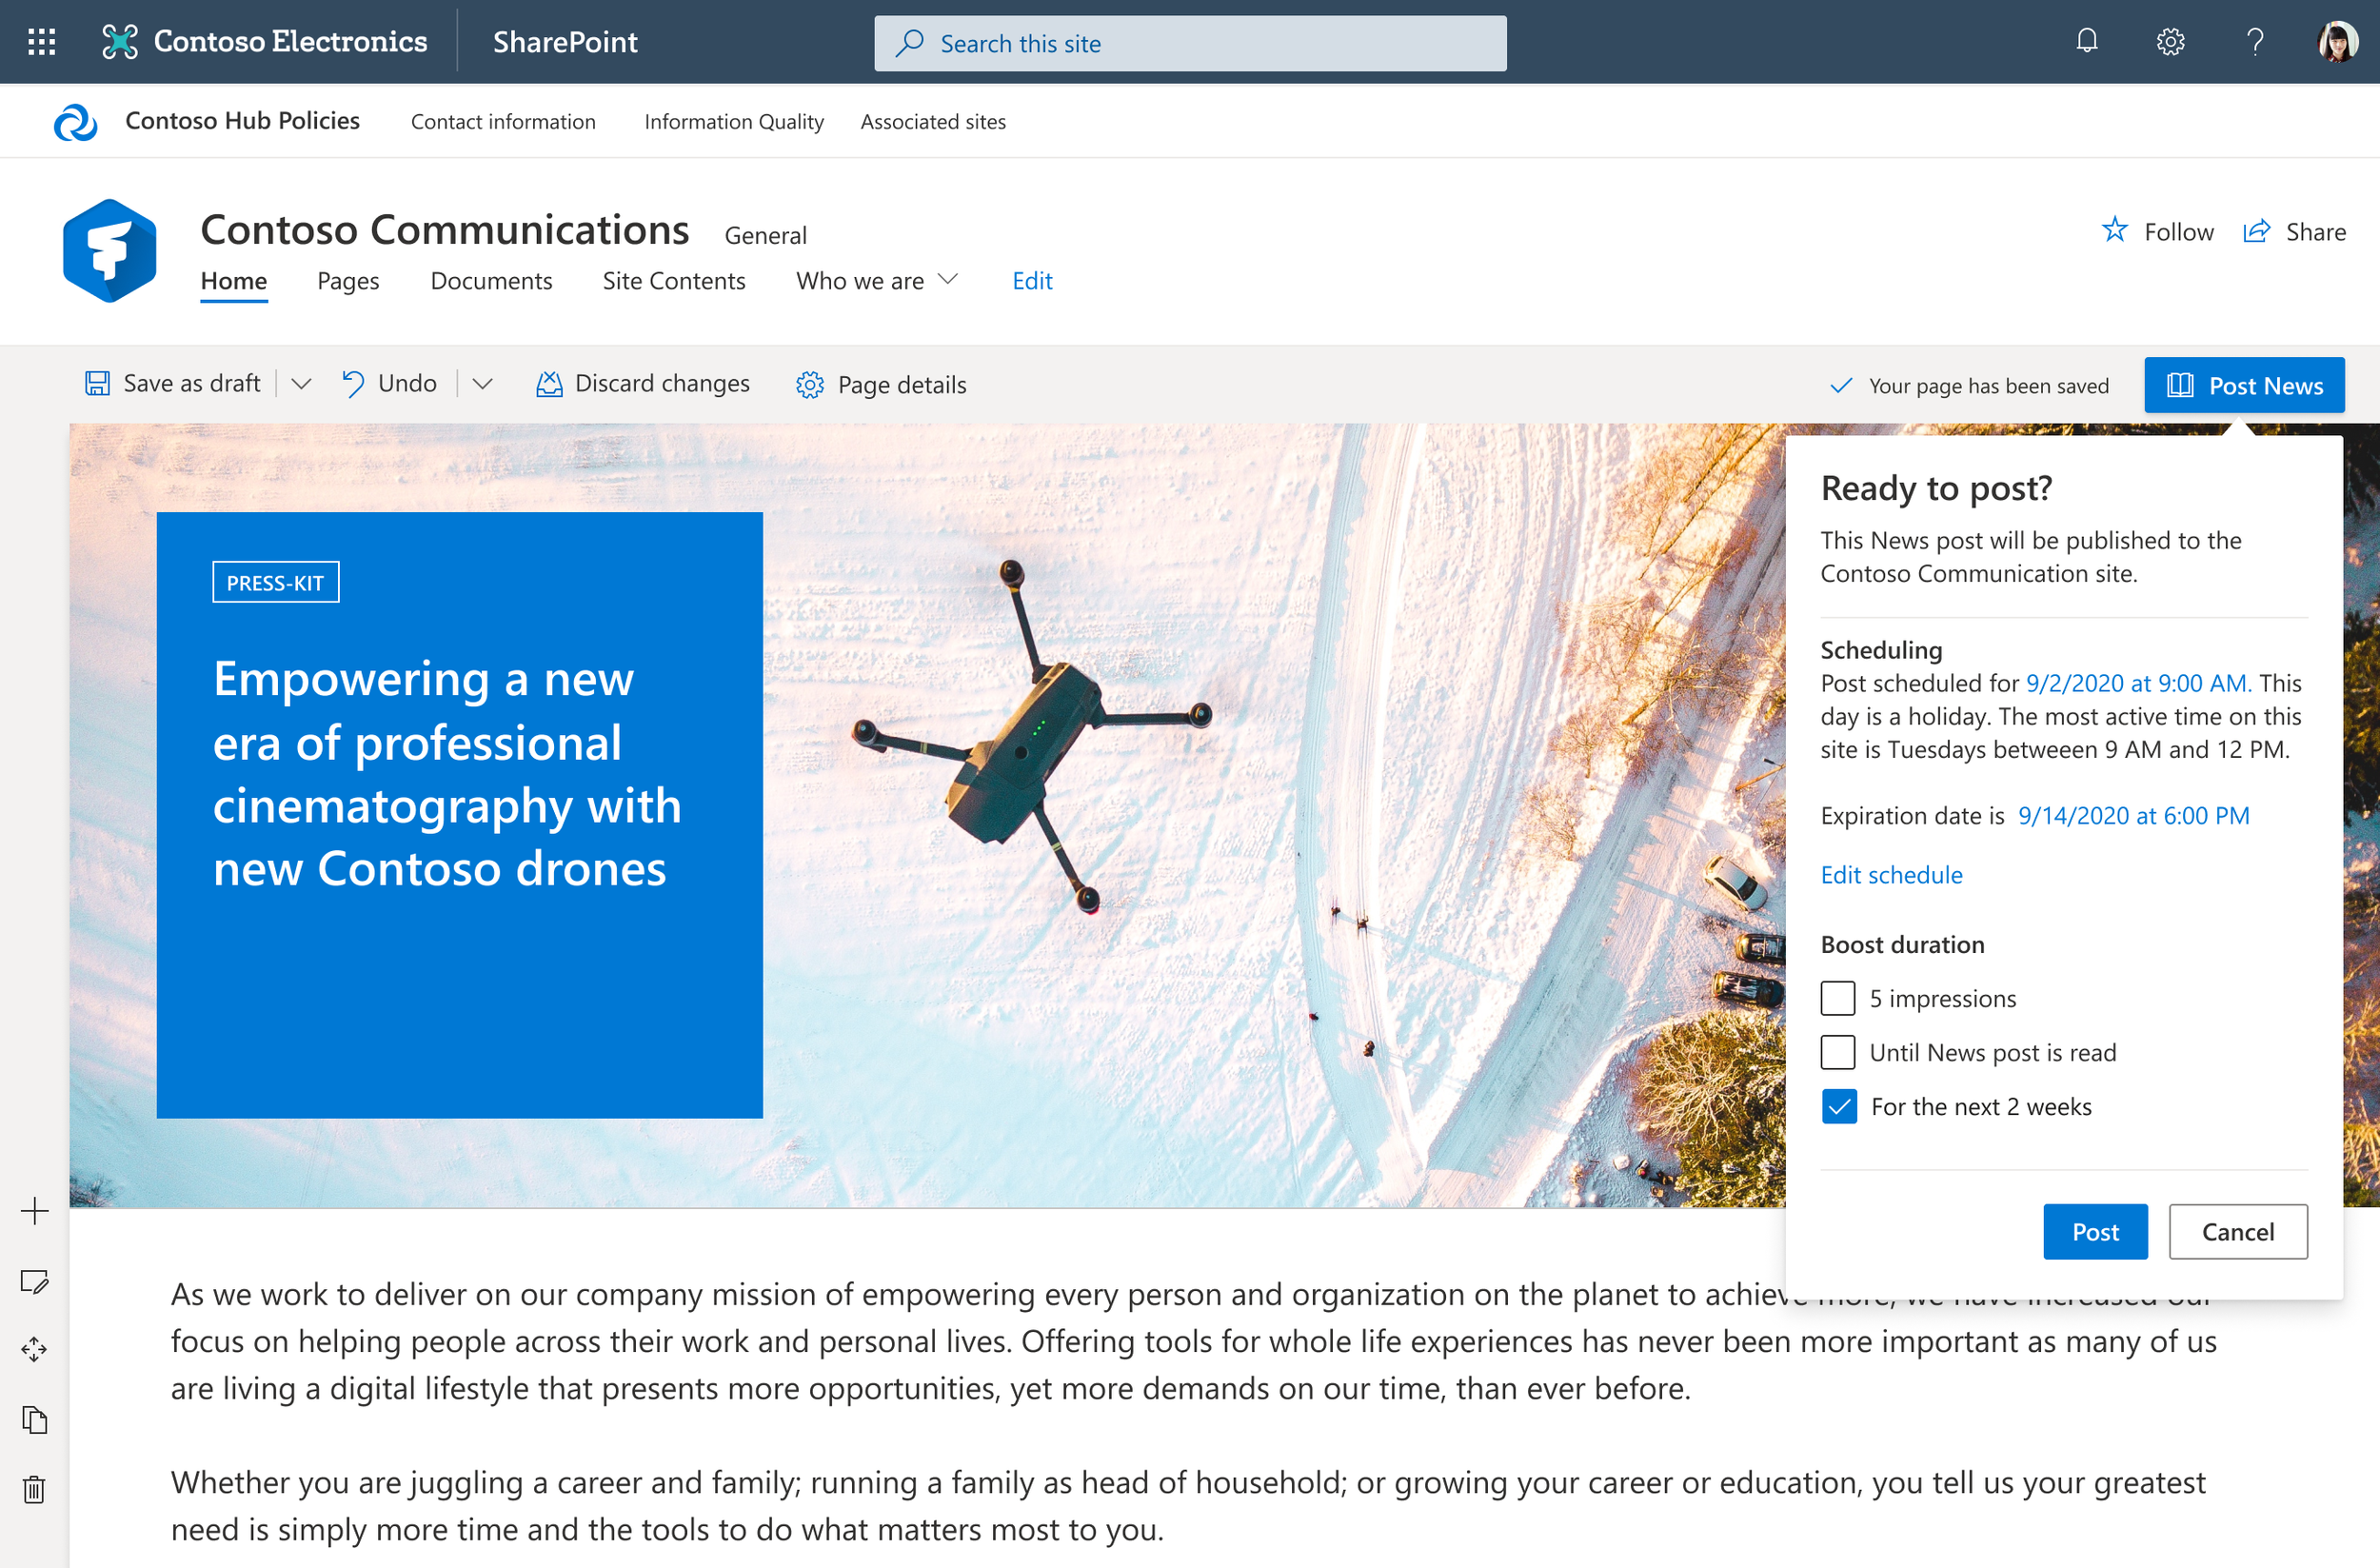Click the help question mark icon
Image resolution: width=2380 pixels, height=1568 pixels.
[x=2254, y=42]
